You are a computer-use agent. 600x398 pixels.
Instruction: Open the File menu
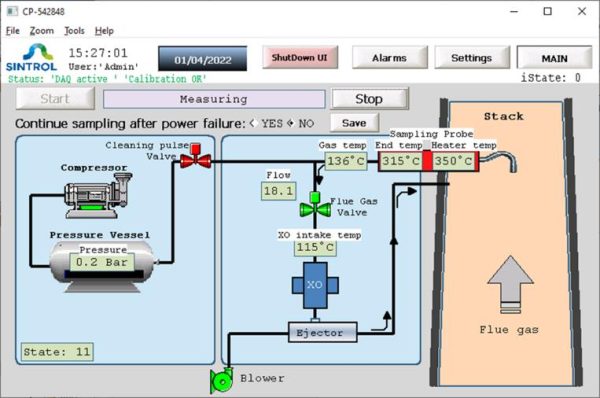click(13, 31)
